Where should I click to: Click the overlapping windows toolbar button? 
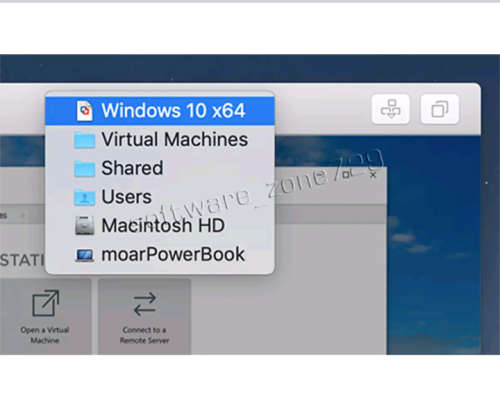pyautogui.click(x=440, y=109)
